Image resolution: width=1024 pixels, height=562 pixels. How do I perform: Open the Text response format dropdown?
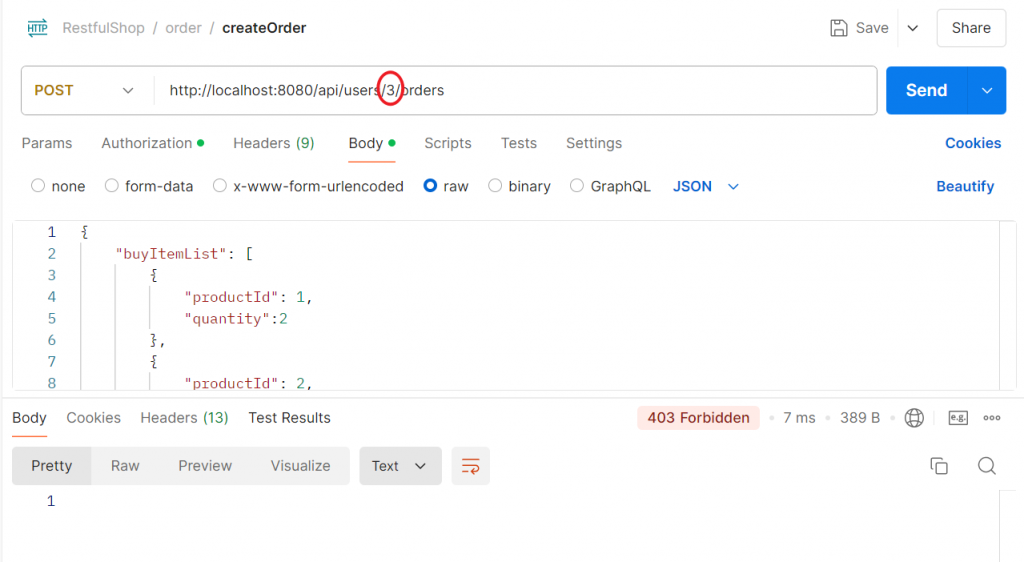click(400, 466)
